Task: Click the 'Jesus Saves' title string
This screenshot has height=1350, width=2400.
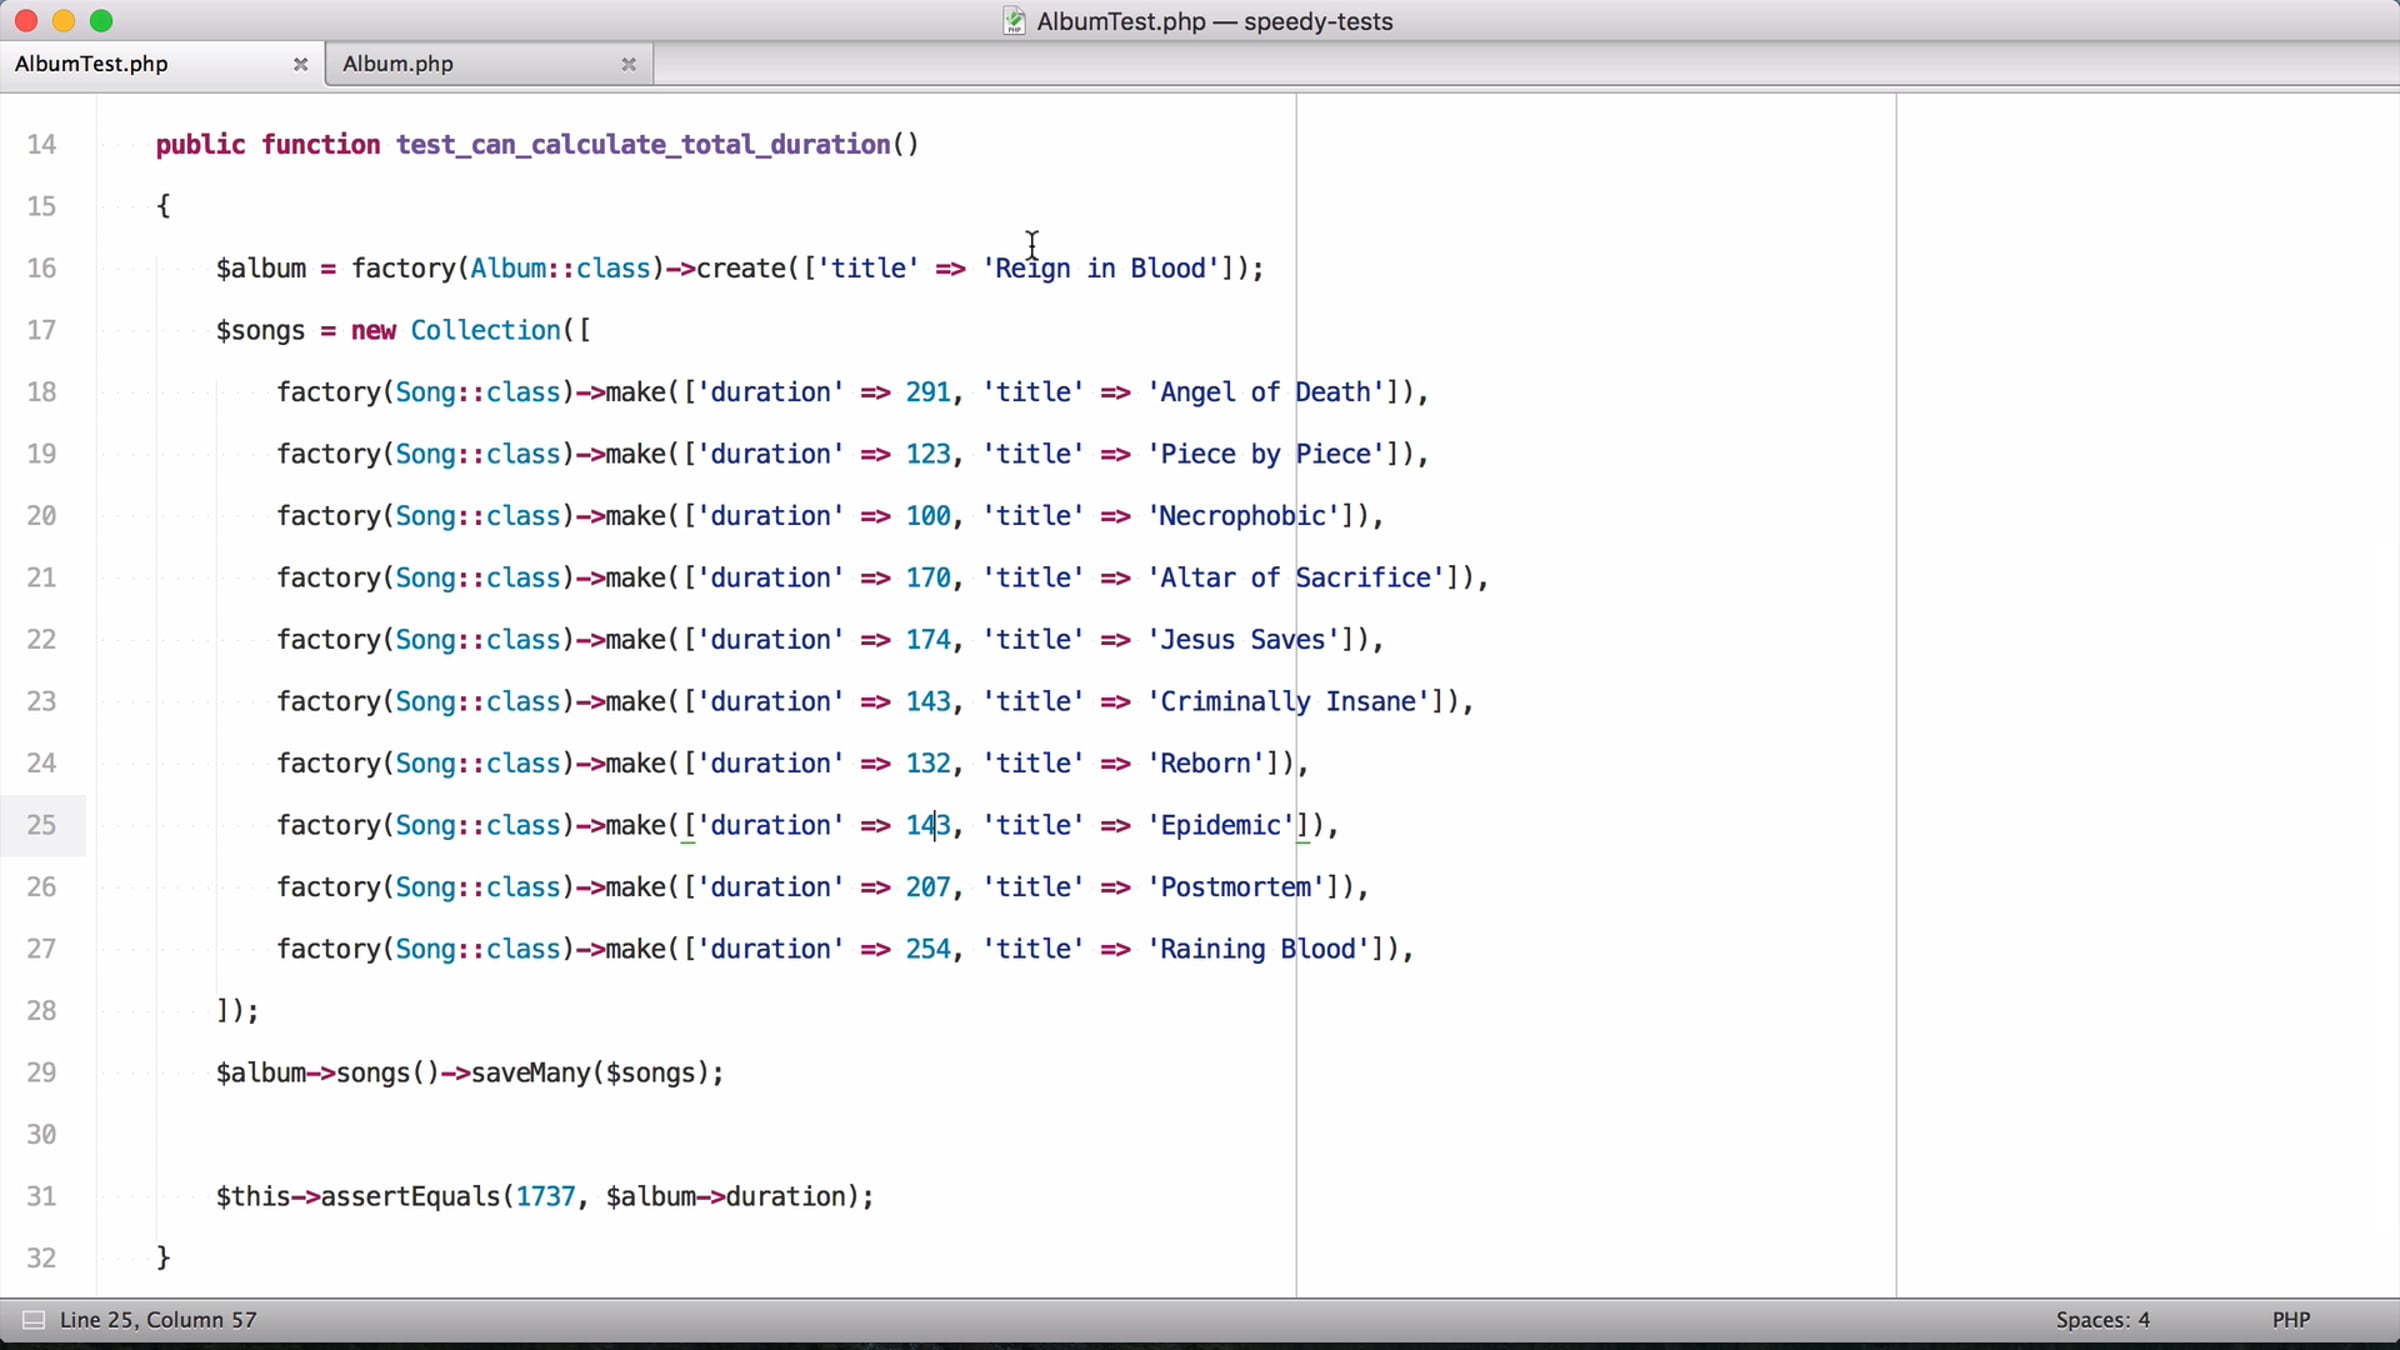Action: [1243, 640]
